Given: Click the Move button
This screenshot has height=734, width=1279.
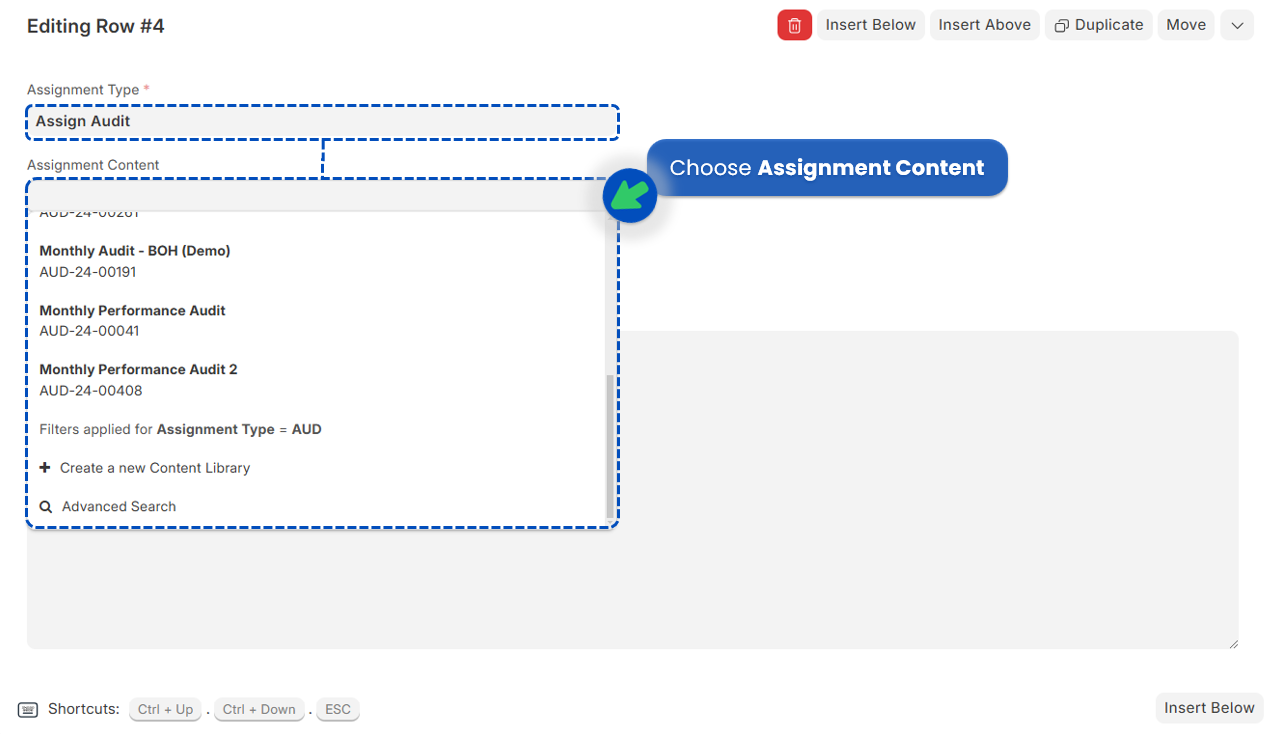Looking at the screenshot, I should click(x=1185, y=24).
